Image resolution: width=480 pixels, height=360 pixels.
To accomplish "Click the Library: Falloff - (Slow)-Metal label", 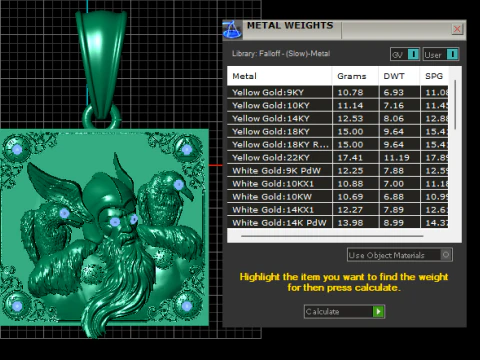I will pos(281,54).
